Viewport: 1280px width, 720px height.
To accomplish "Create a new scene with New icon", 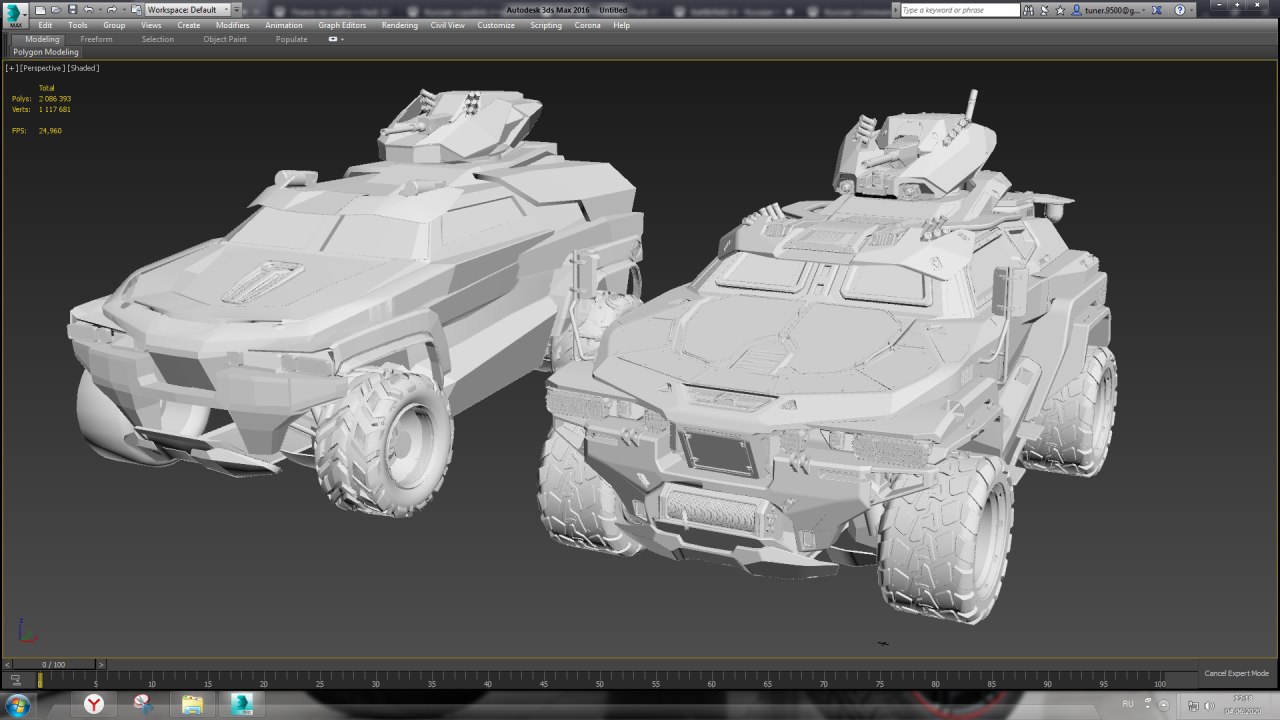I will click(x=41, y=9).
